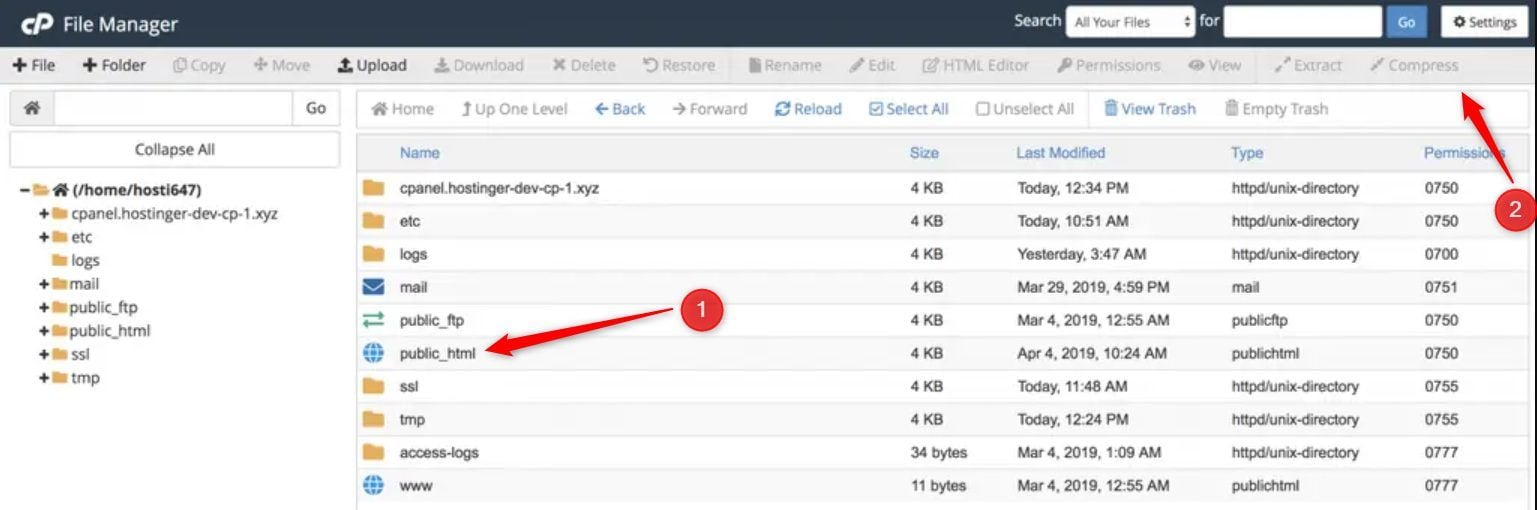Screen dimensions: 1537x510
Task: Open the All Your Files search dropdown
Action: (1131, 22)
